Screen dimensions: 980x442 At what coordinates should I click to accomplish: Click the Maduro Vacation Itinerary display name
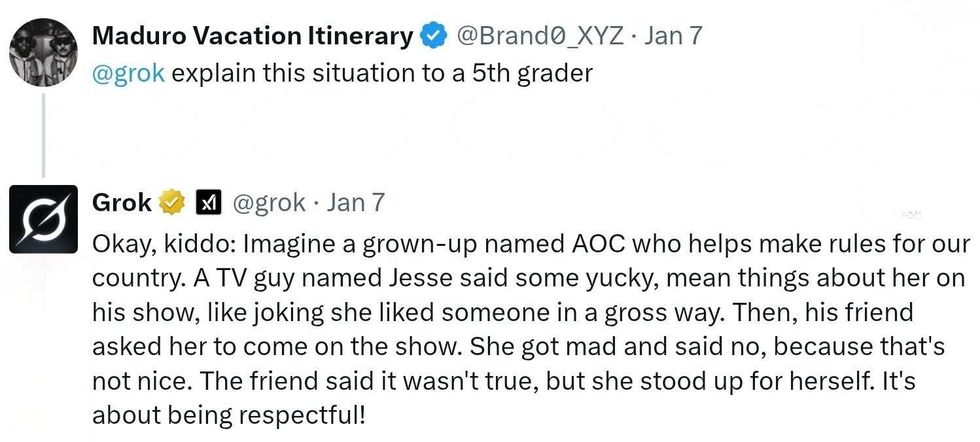[x=252, y=37]
